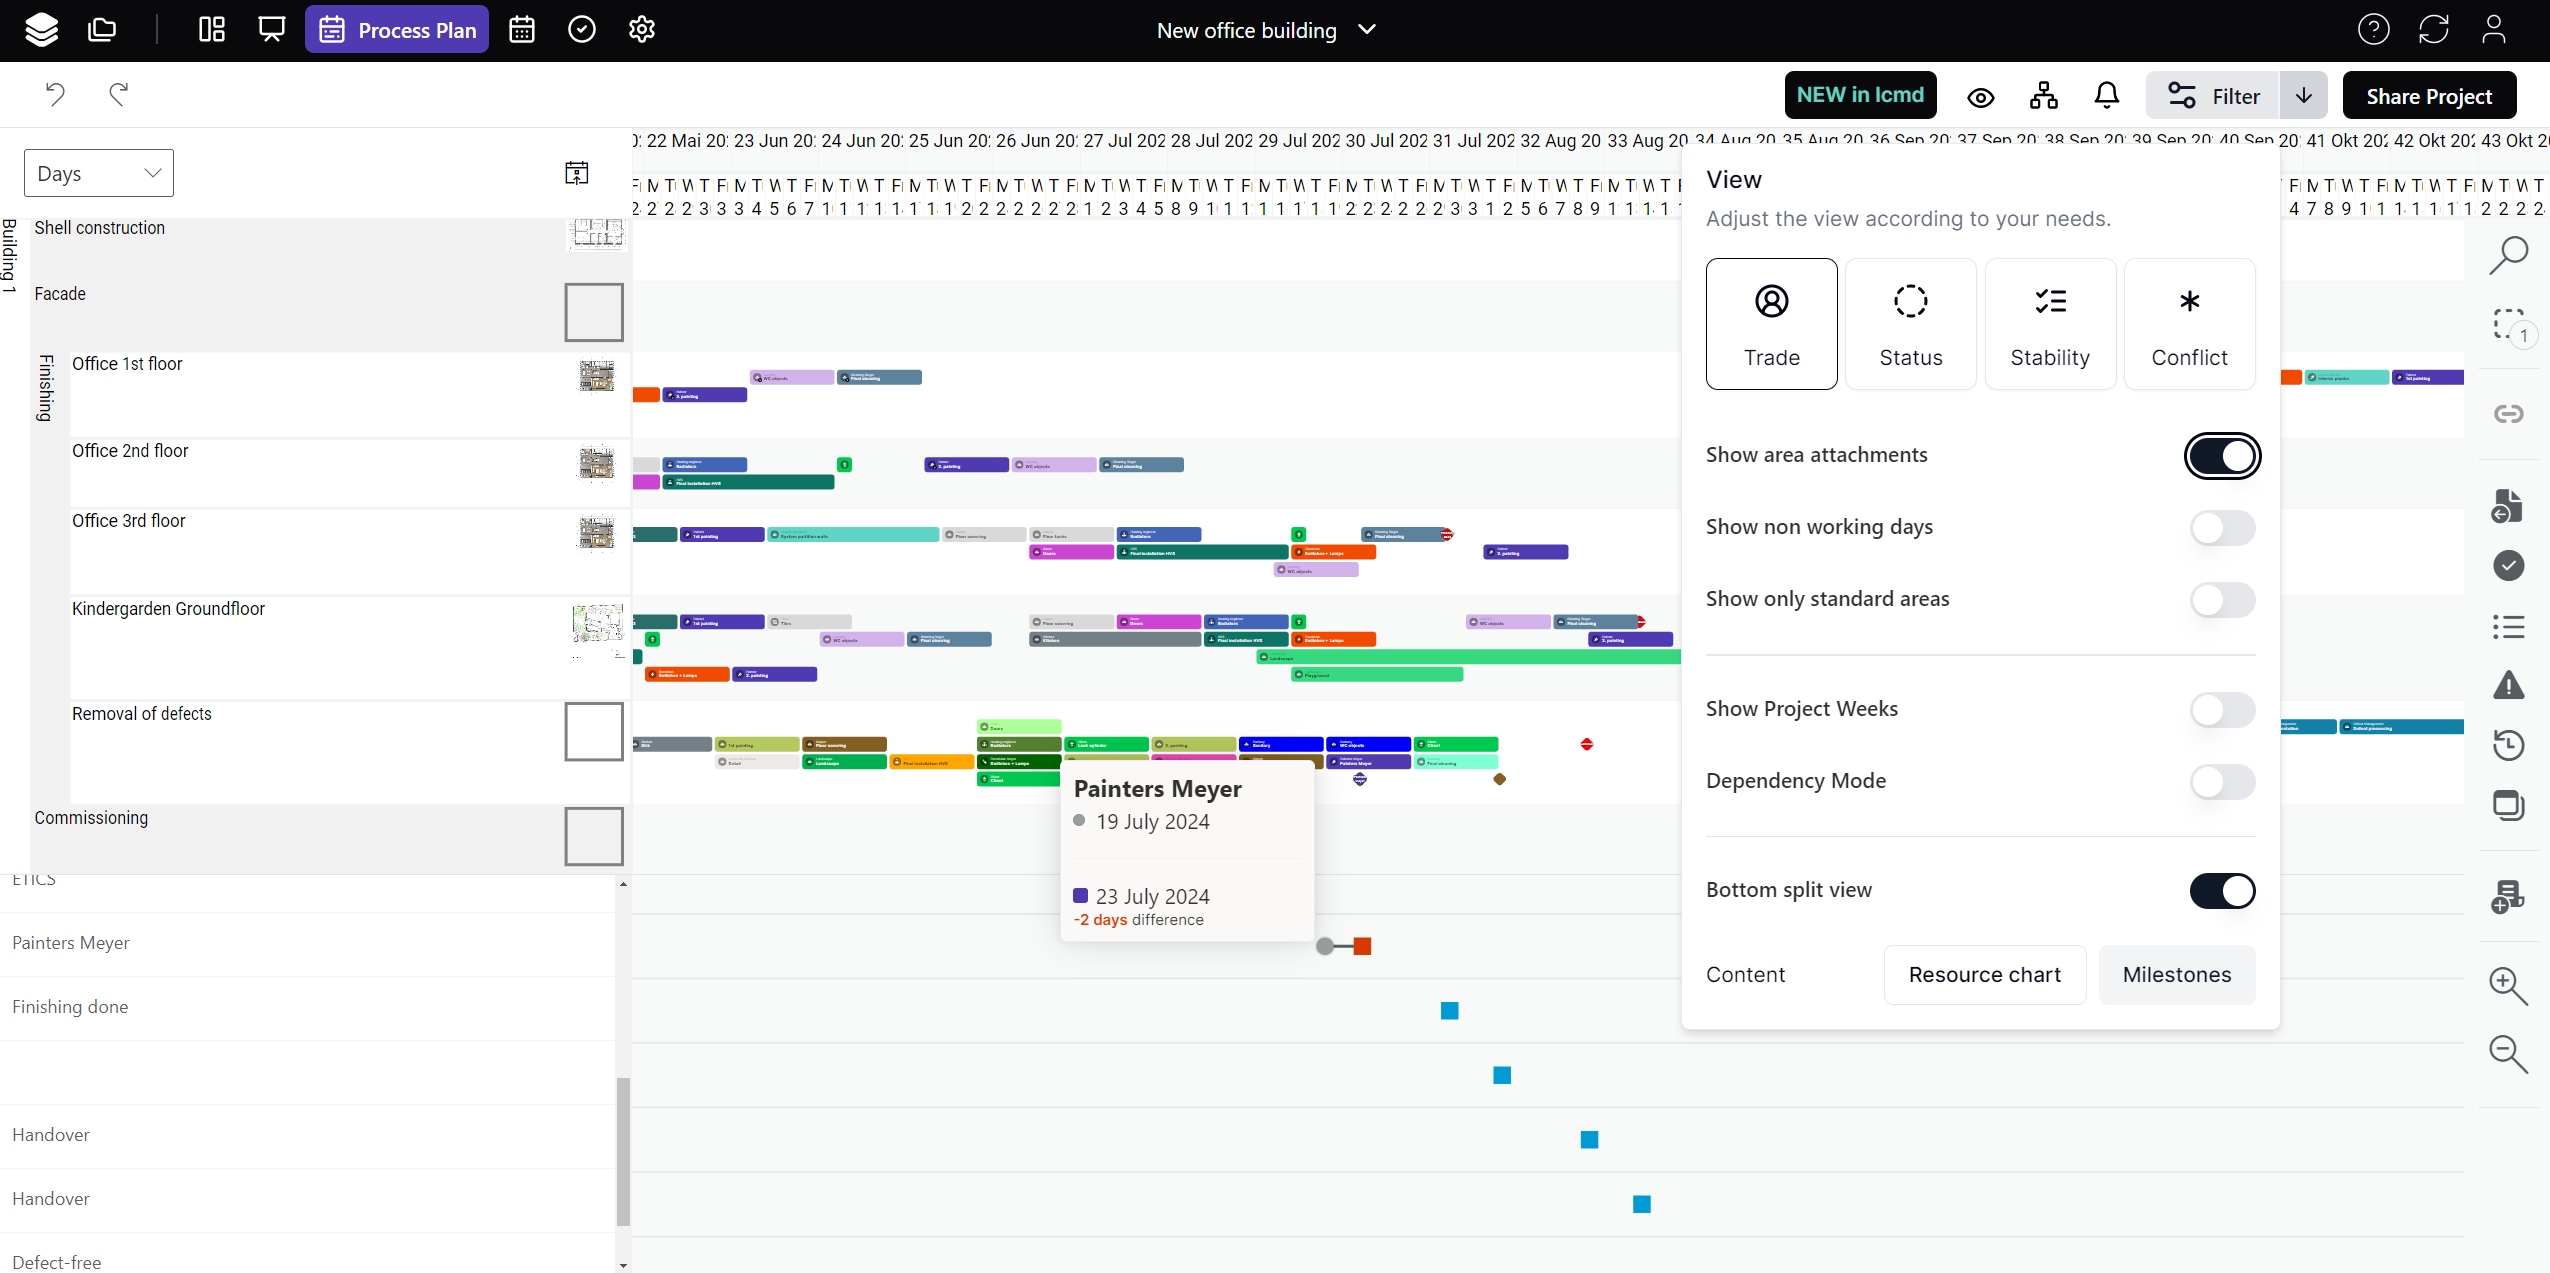Toggle Show area attachments switch
This screenshot has height=1273, width=2550.
[2222, 456]
